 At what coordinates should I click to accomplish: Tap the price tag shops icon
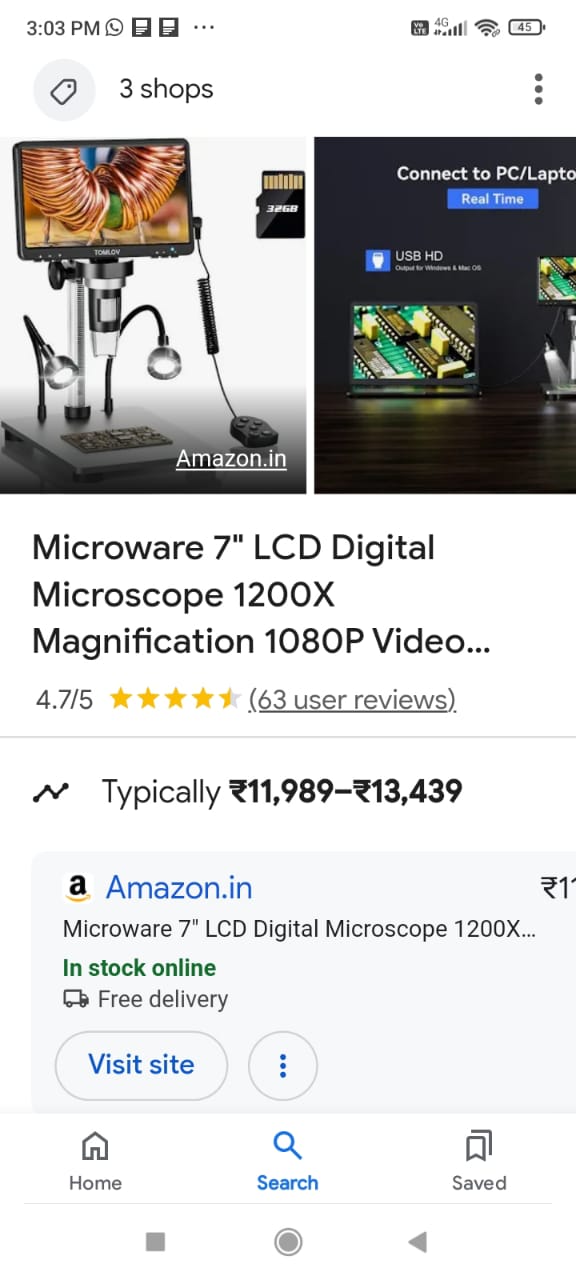point(64,90)
